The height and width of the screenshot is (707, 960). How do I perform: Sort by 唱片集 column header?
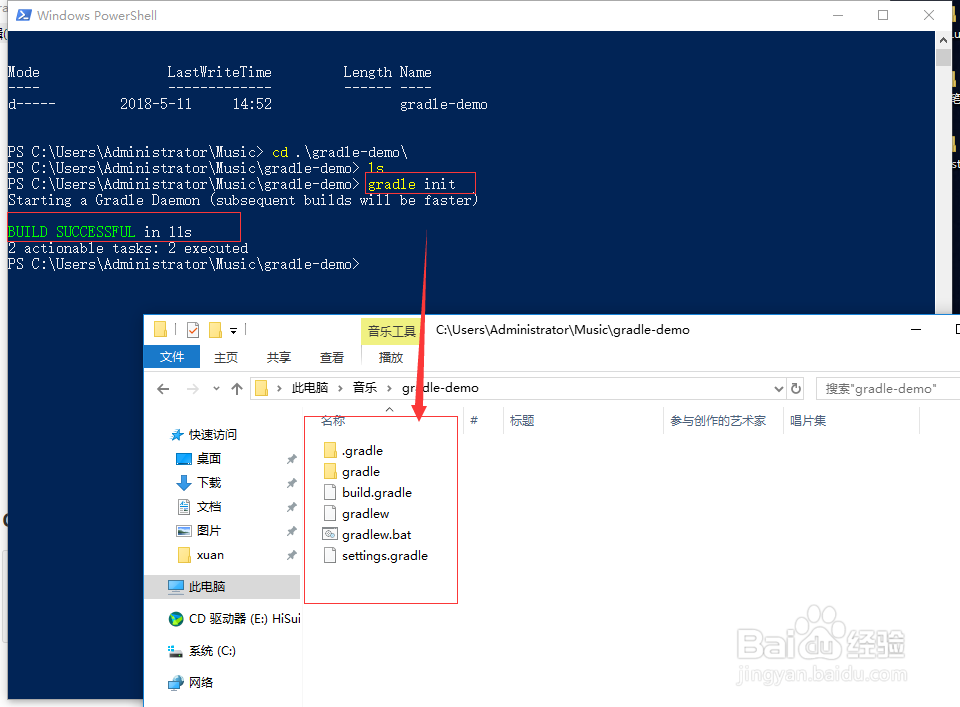coord(808,421)
